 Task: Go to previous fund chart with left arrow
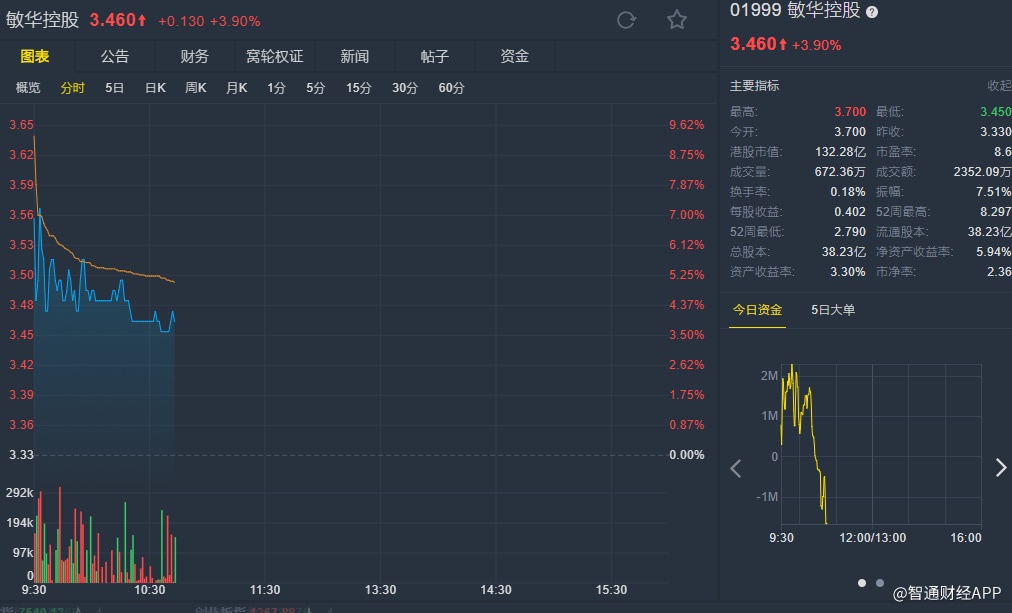pyautogui.click(x=736, y=468)
